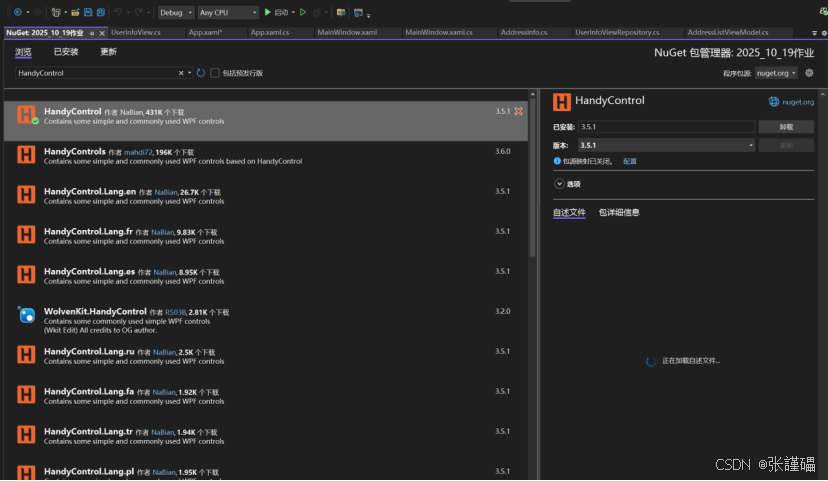Start debugging with the solid green play icon

[x=268, y=12]
